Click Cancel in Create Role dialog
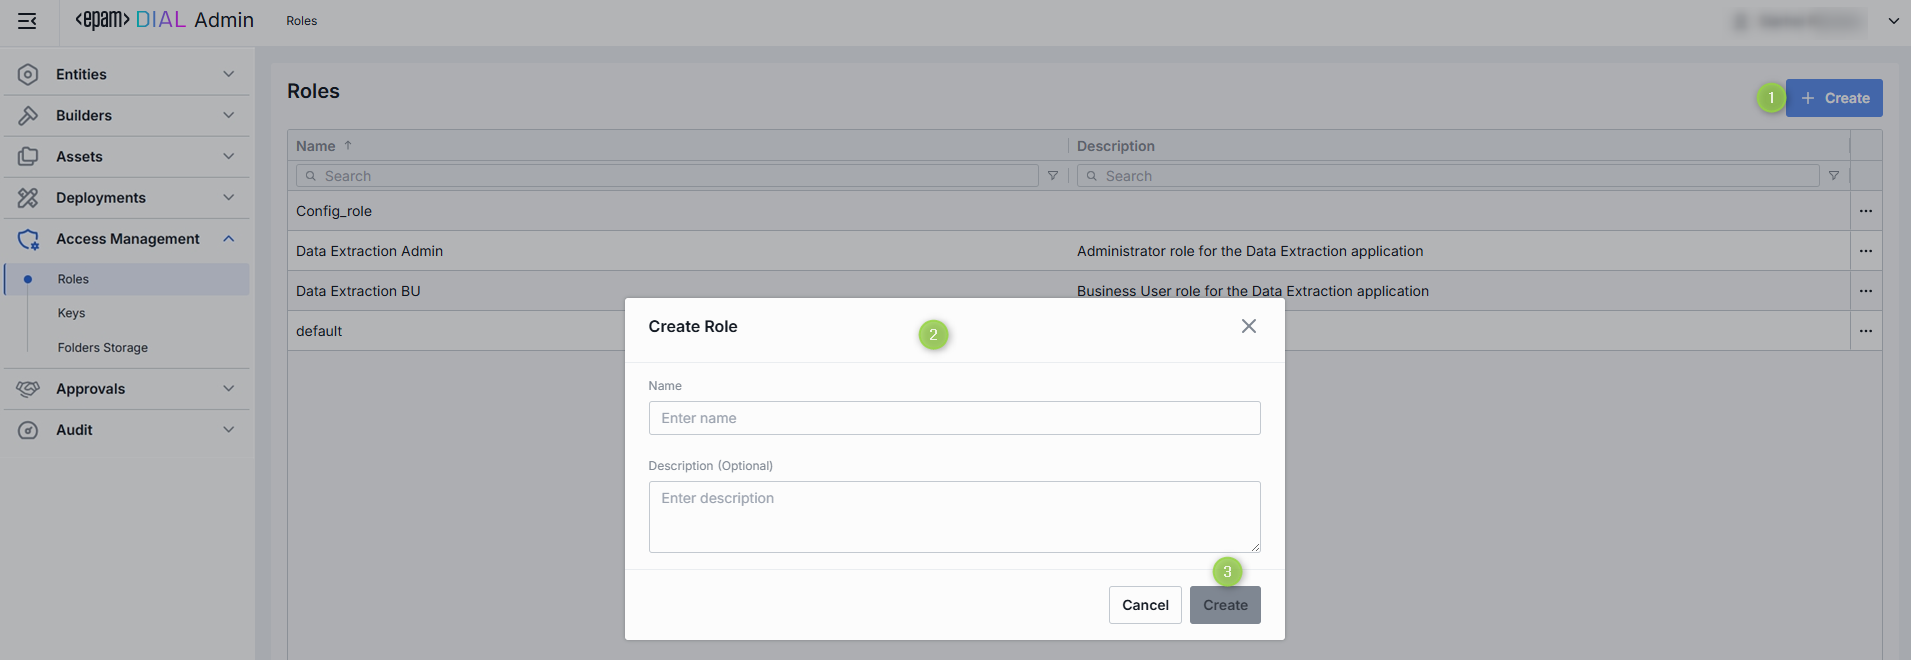This screenshot has width=1911, height=660. (1145, 605)
